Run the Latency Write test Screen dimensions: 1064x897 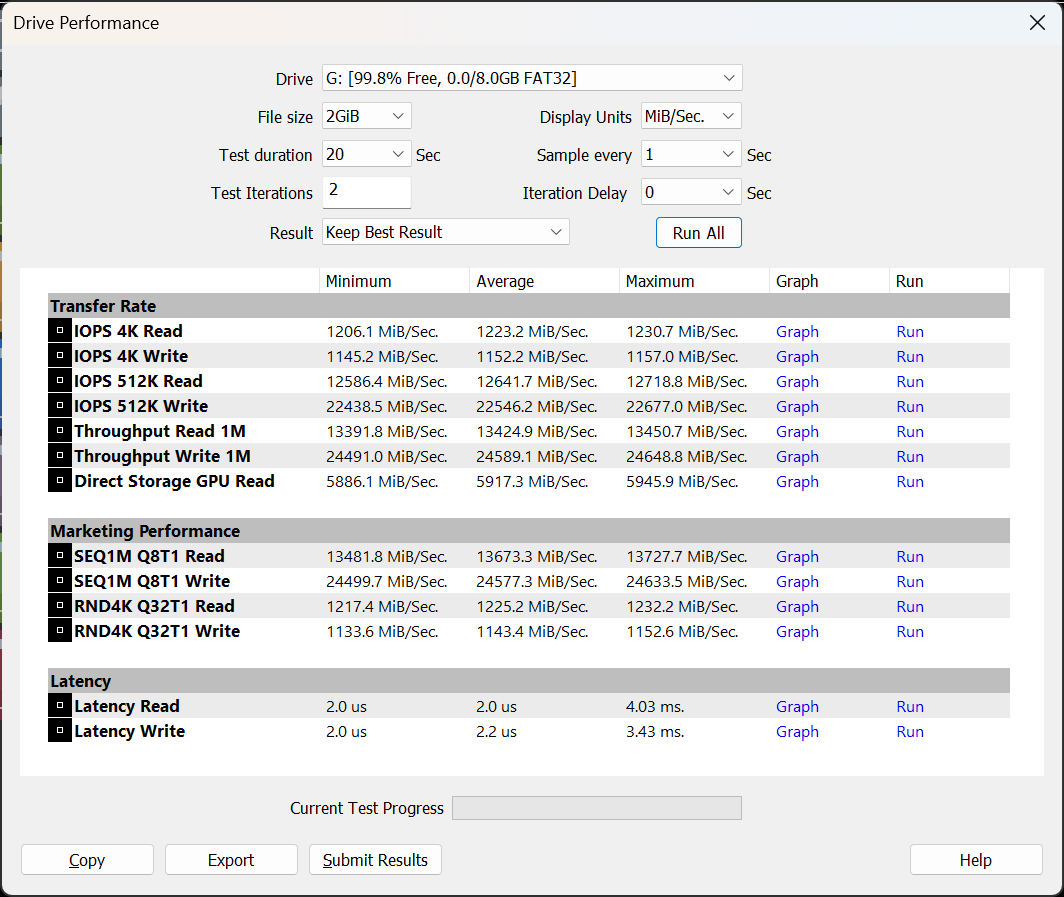910,731
